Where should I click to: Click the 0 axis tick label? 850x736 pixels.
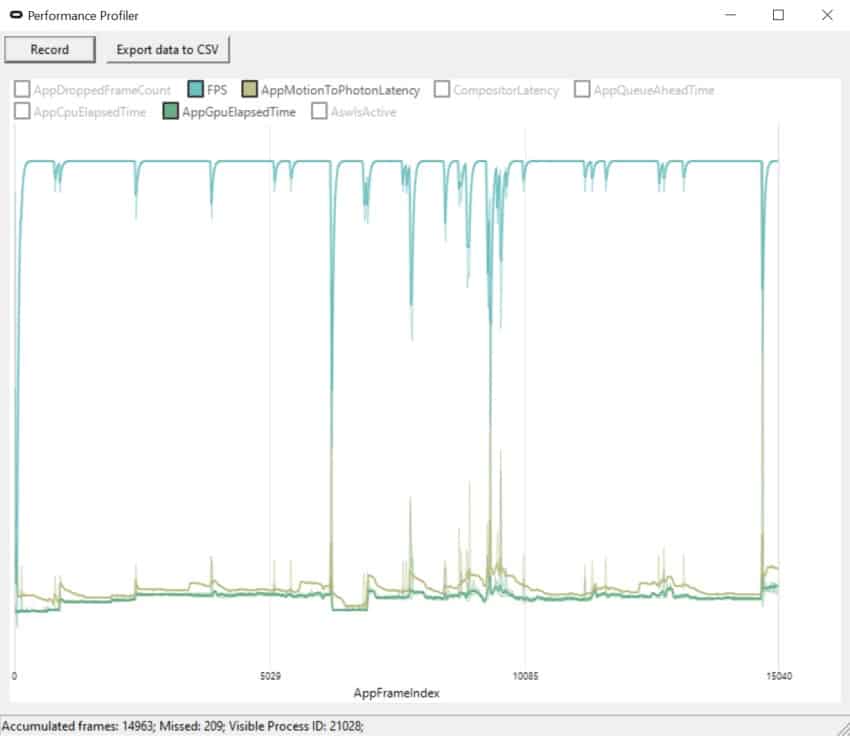pyautogui.click(x=14, y=676)
